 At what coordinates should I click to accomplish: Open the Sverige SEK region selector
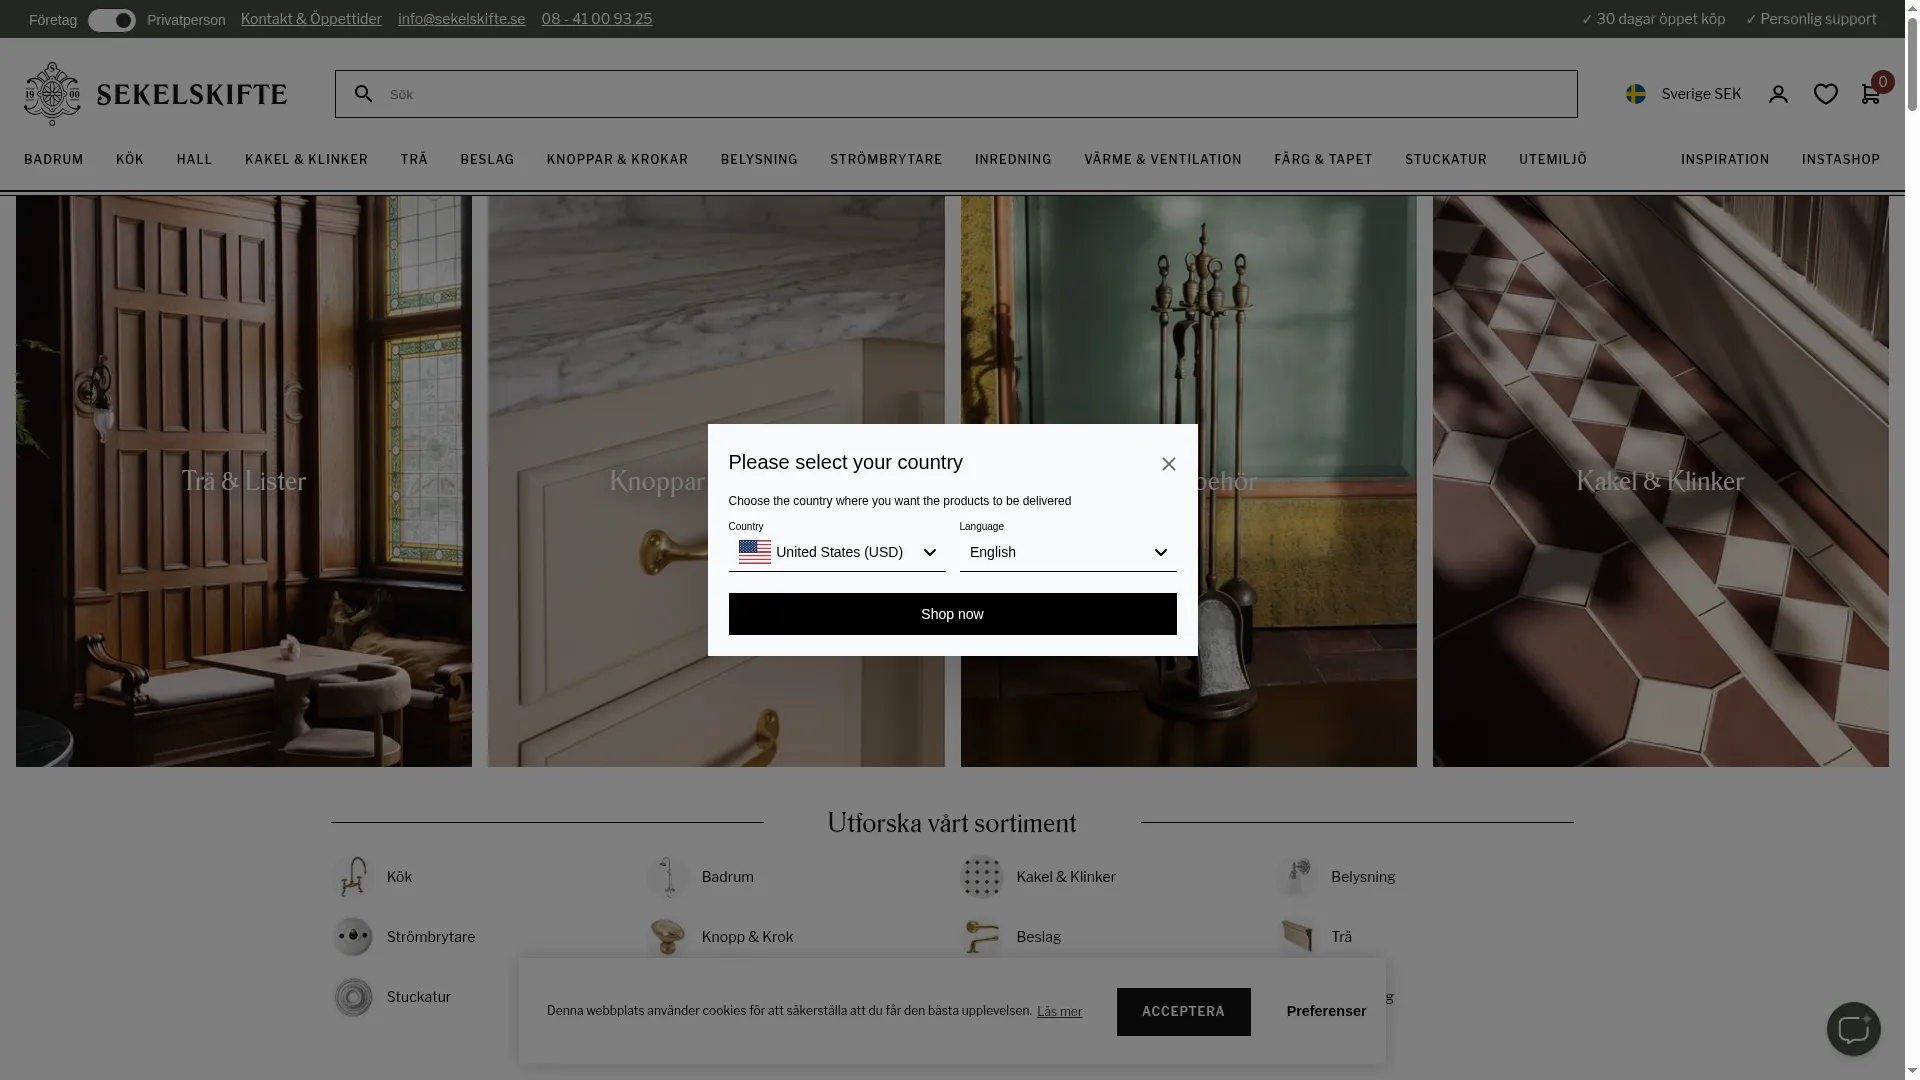1684,94
